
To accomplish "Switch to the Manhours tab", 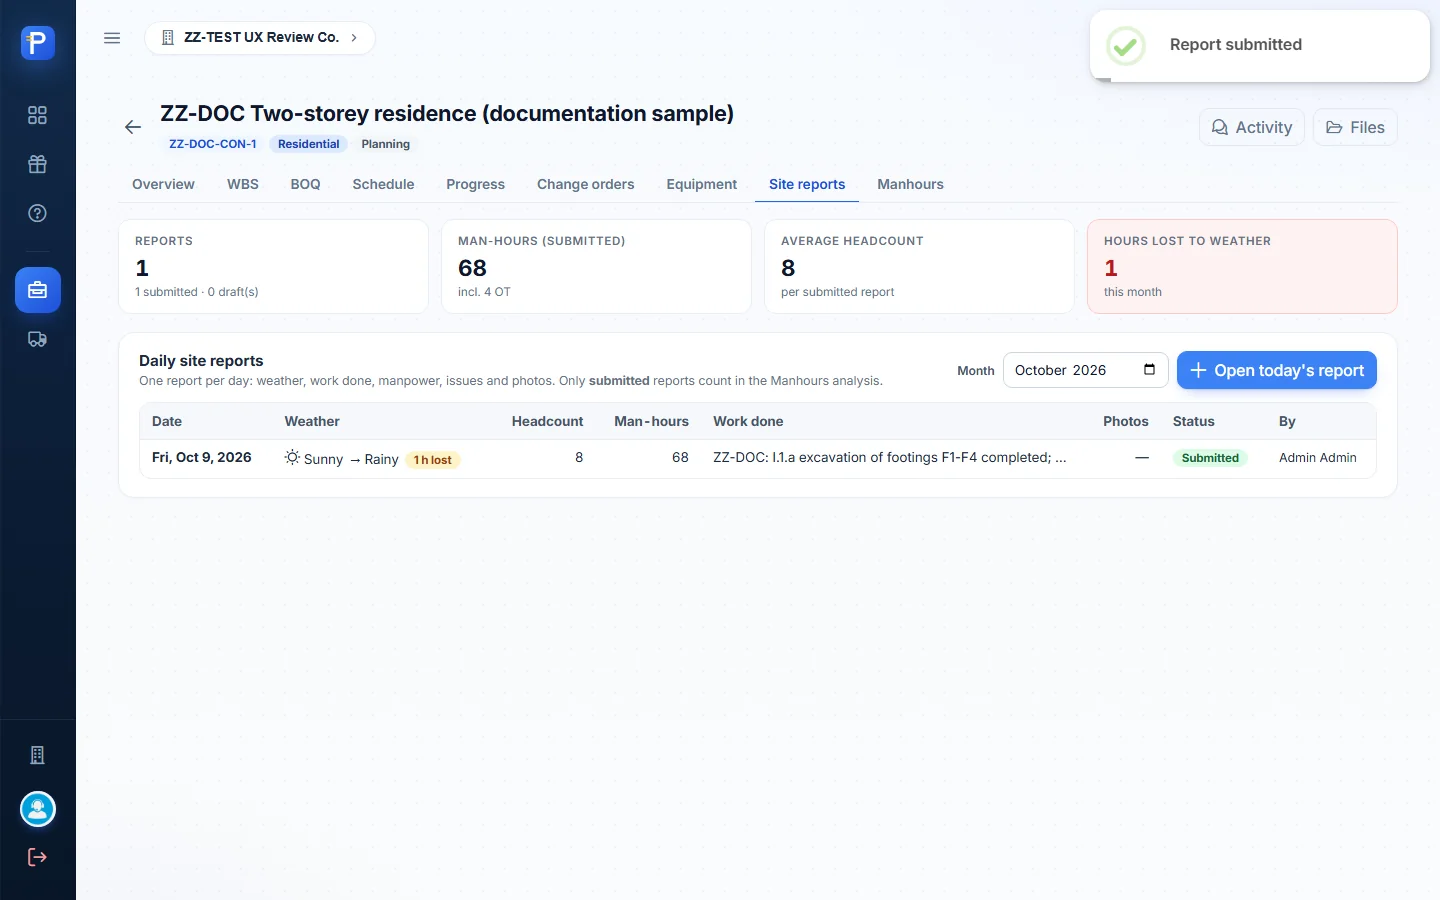I will [x=910, y=184].
